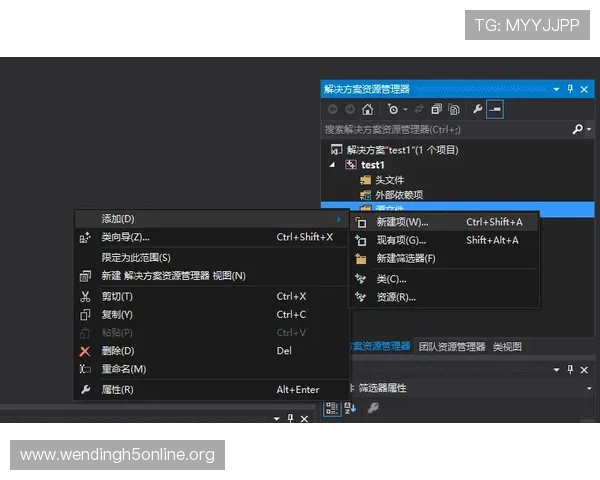
Task: Click the Collapse All icon in the toolbar
Action: click(436, 109)
